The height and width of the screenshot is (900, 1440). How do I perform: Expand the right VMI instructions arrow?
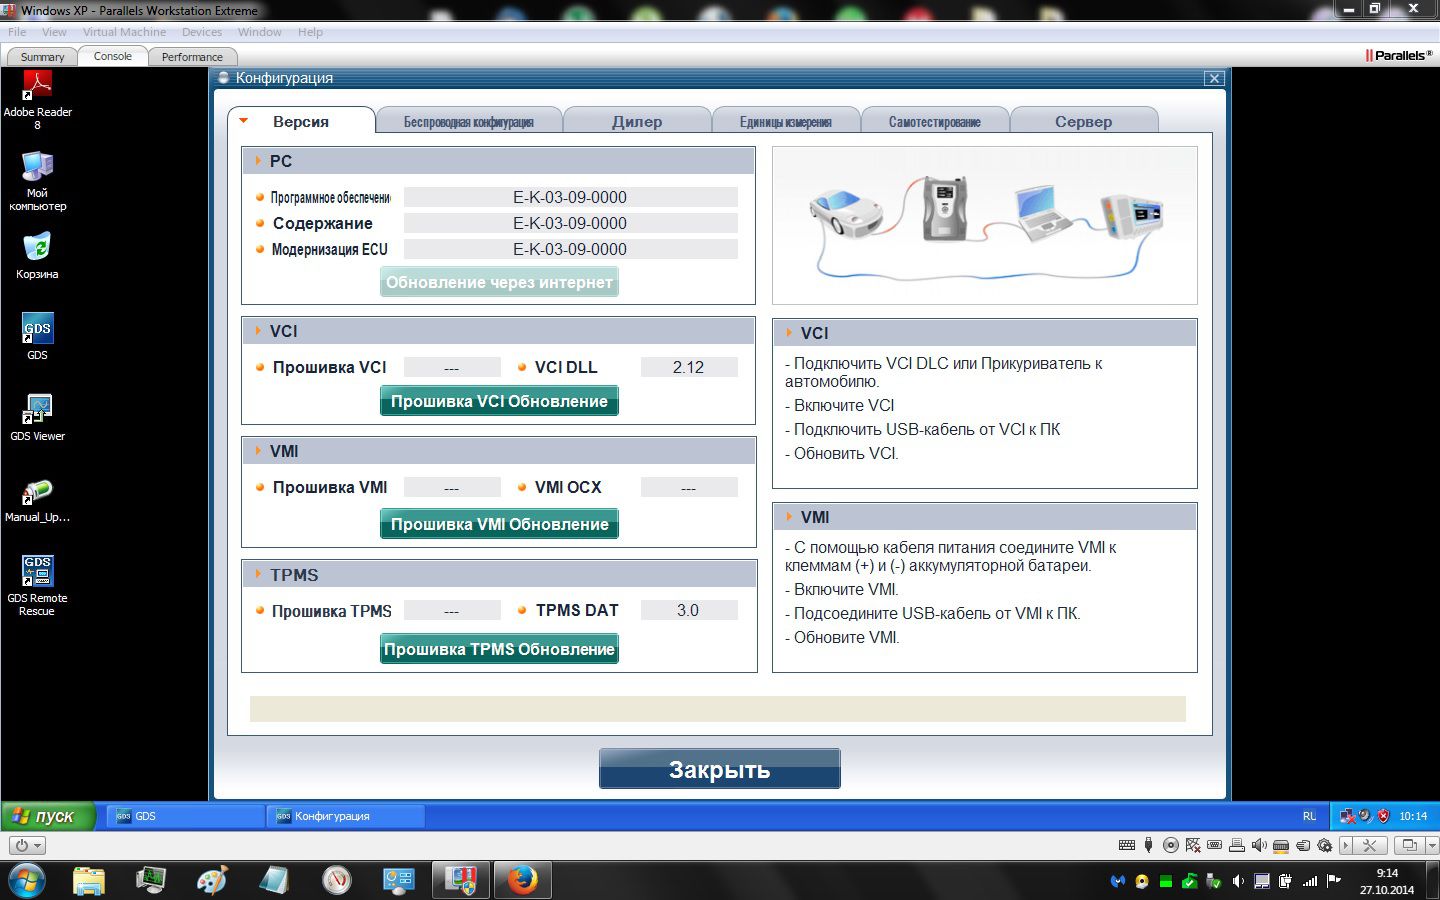coord(789,517)
